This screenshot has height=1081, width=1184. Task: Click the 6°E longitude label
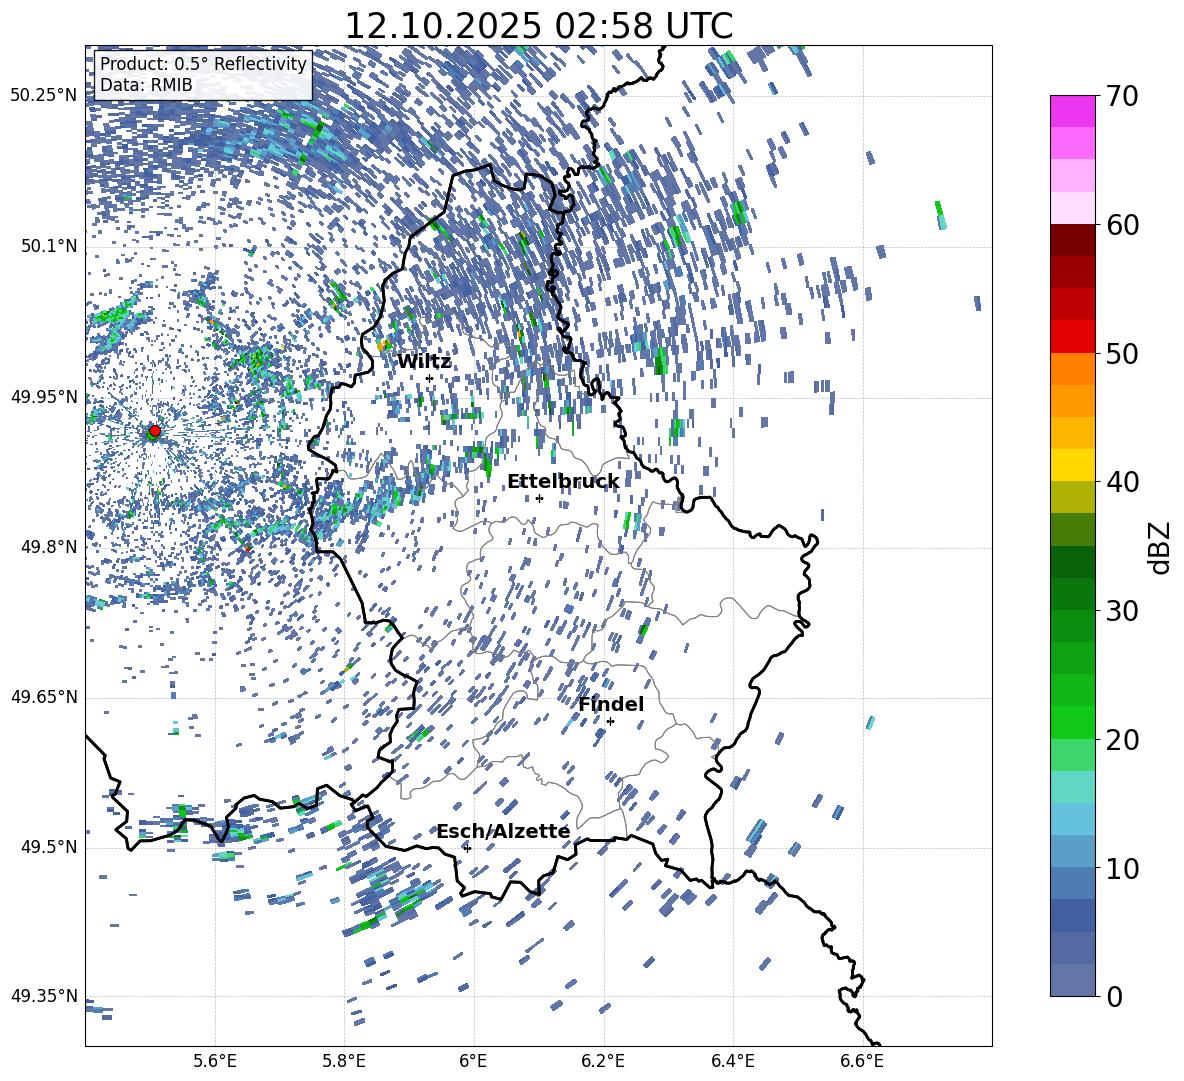[473, 1061]
